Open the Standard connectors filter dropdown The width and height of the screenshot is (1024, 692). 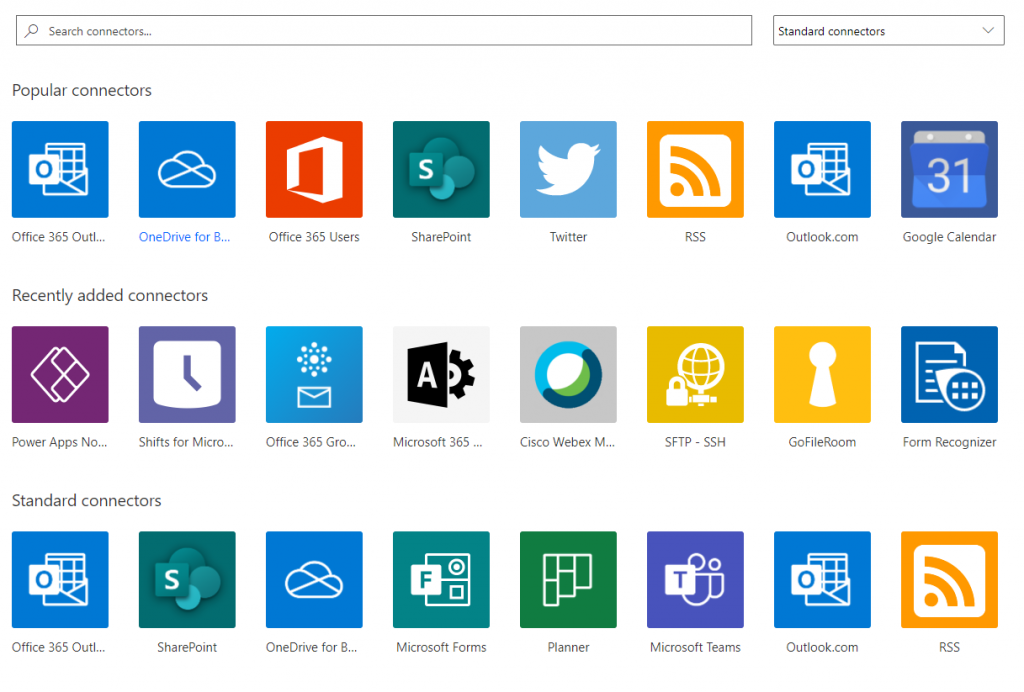[x=889, y=31]
